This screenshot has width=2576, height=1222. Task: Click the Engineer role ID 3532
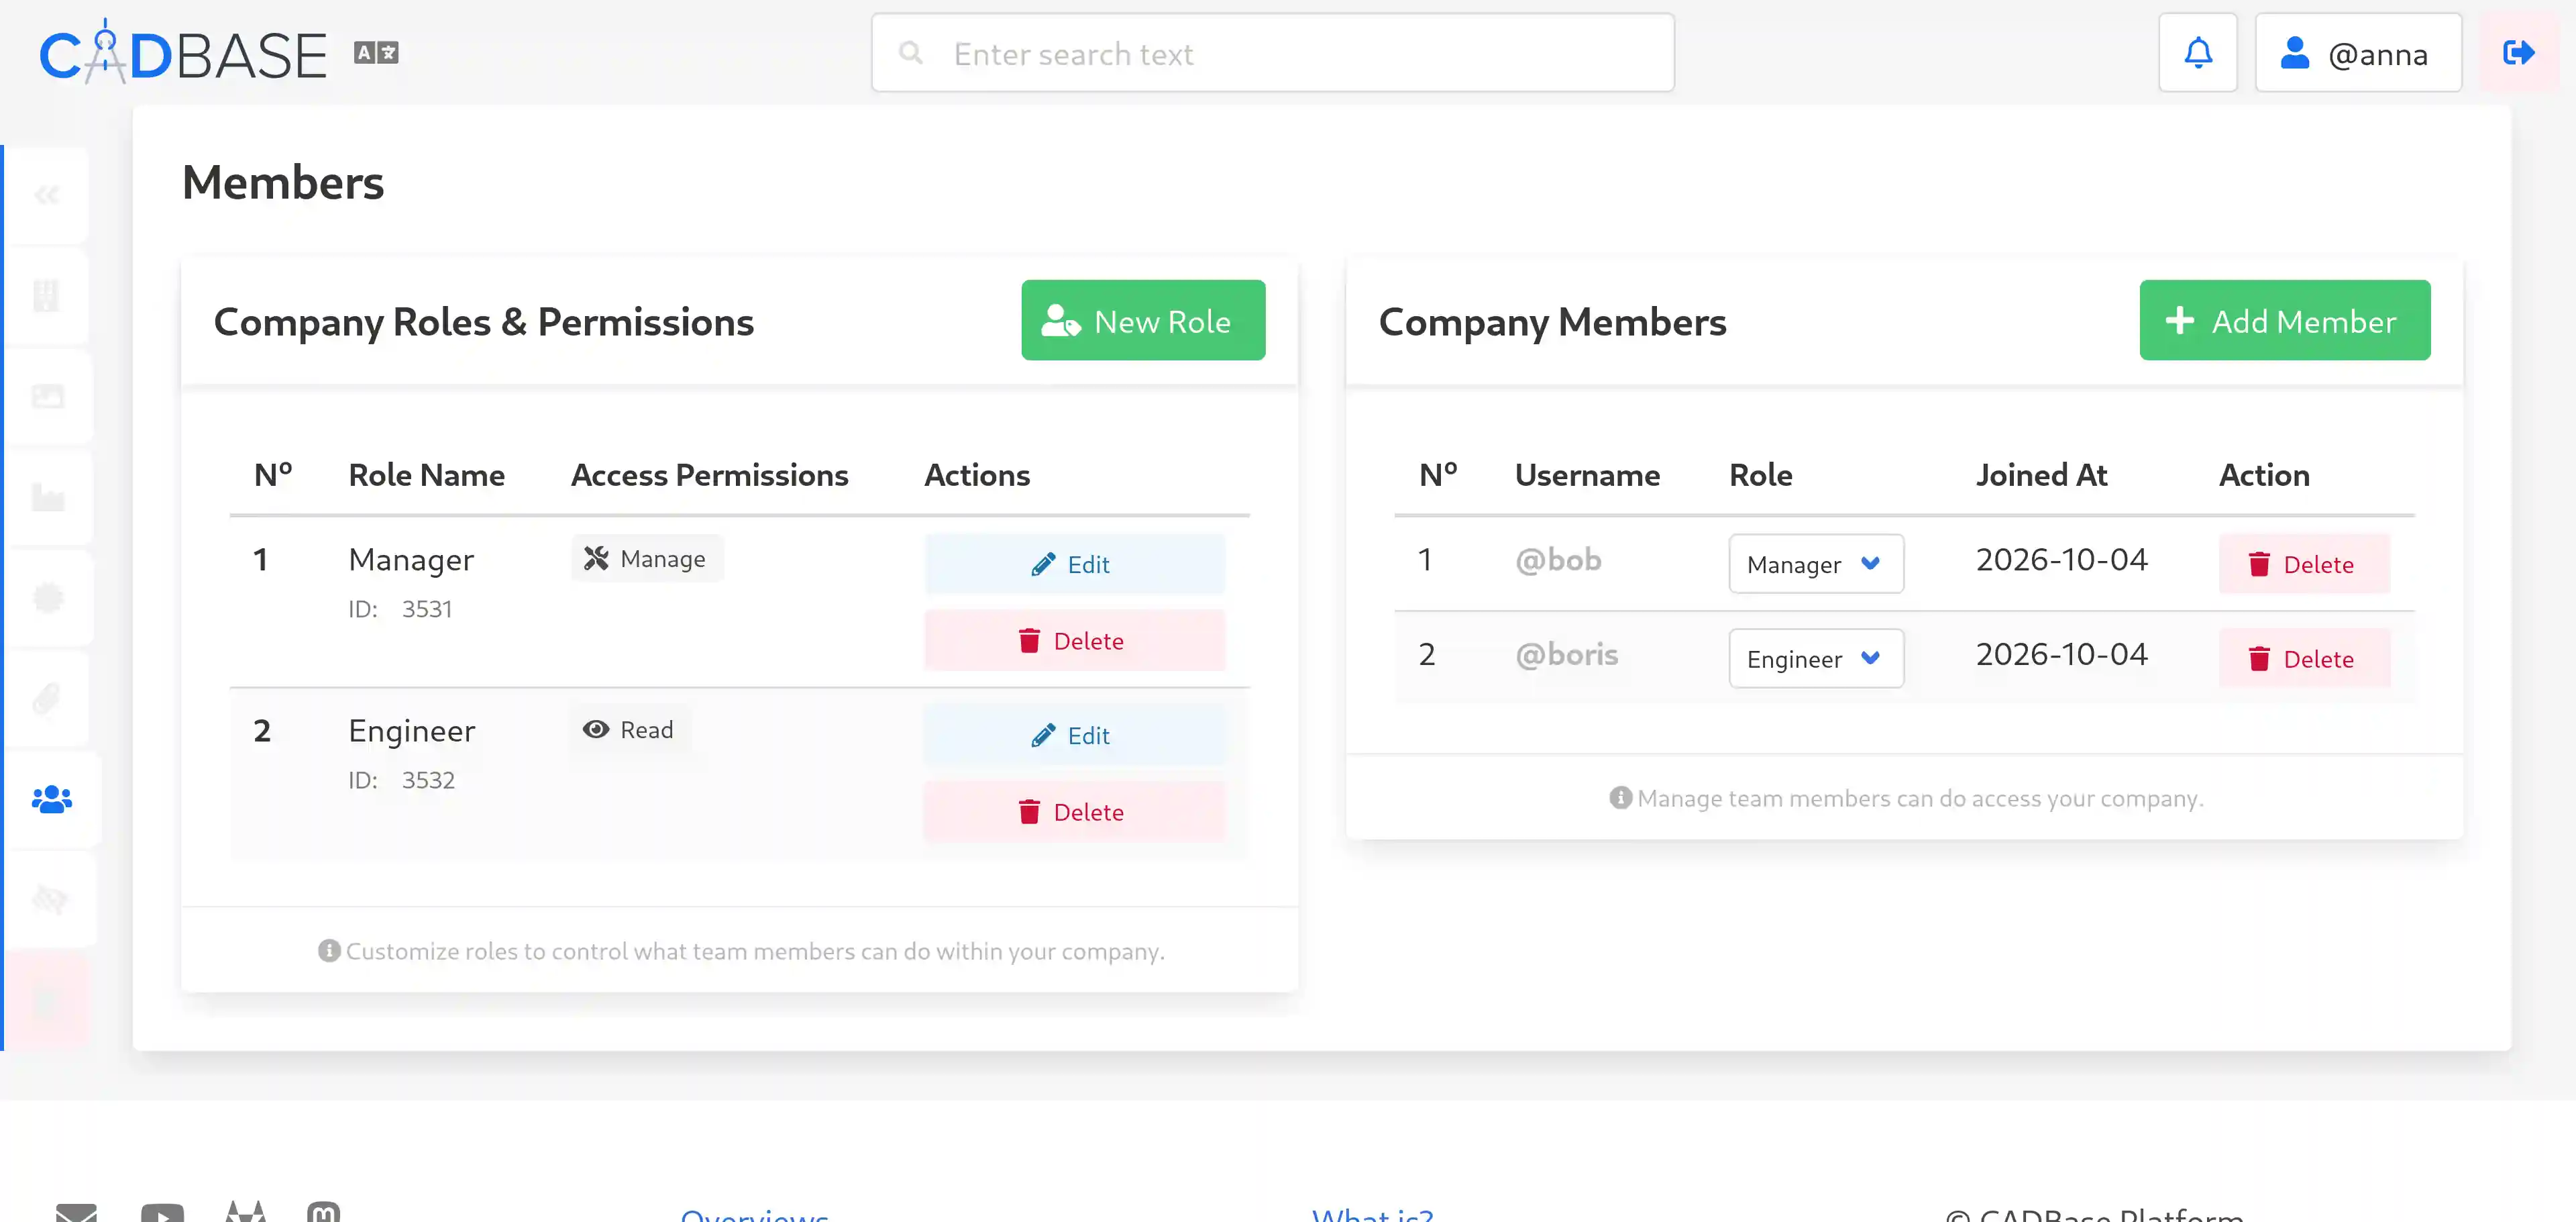pos(401,779)
